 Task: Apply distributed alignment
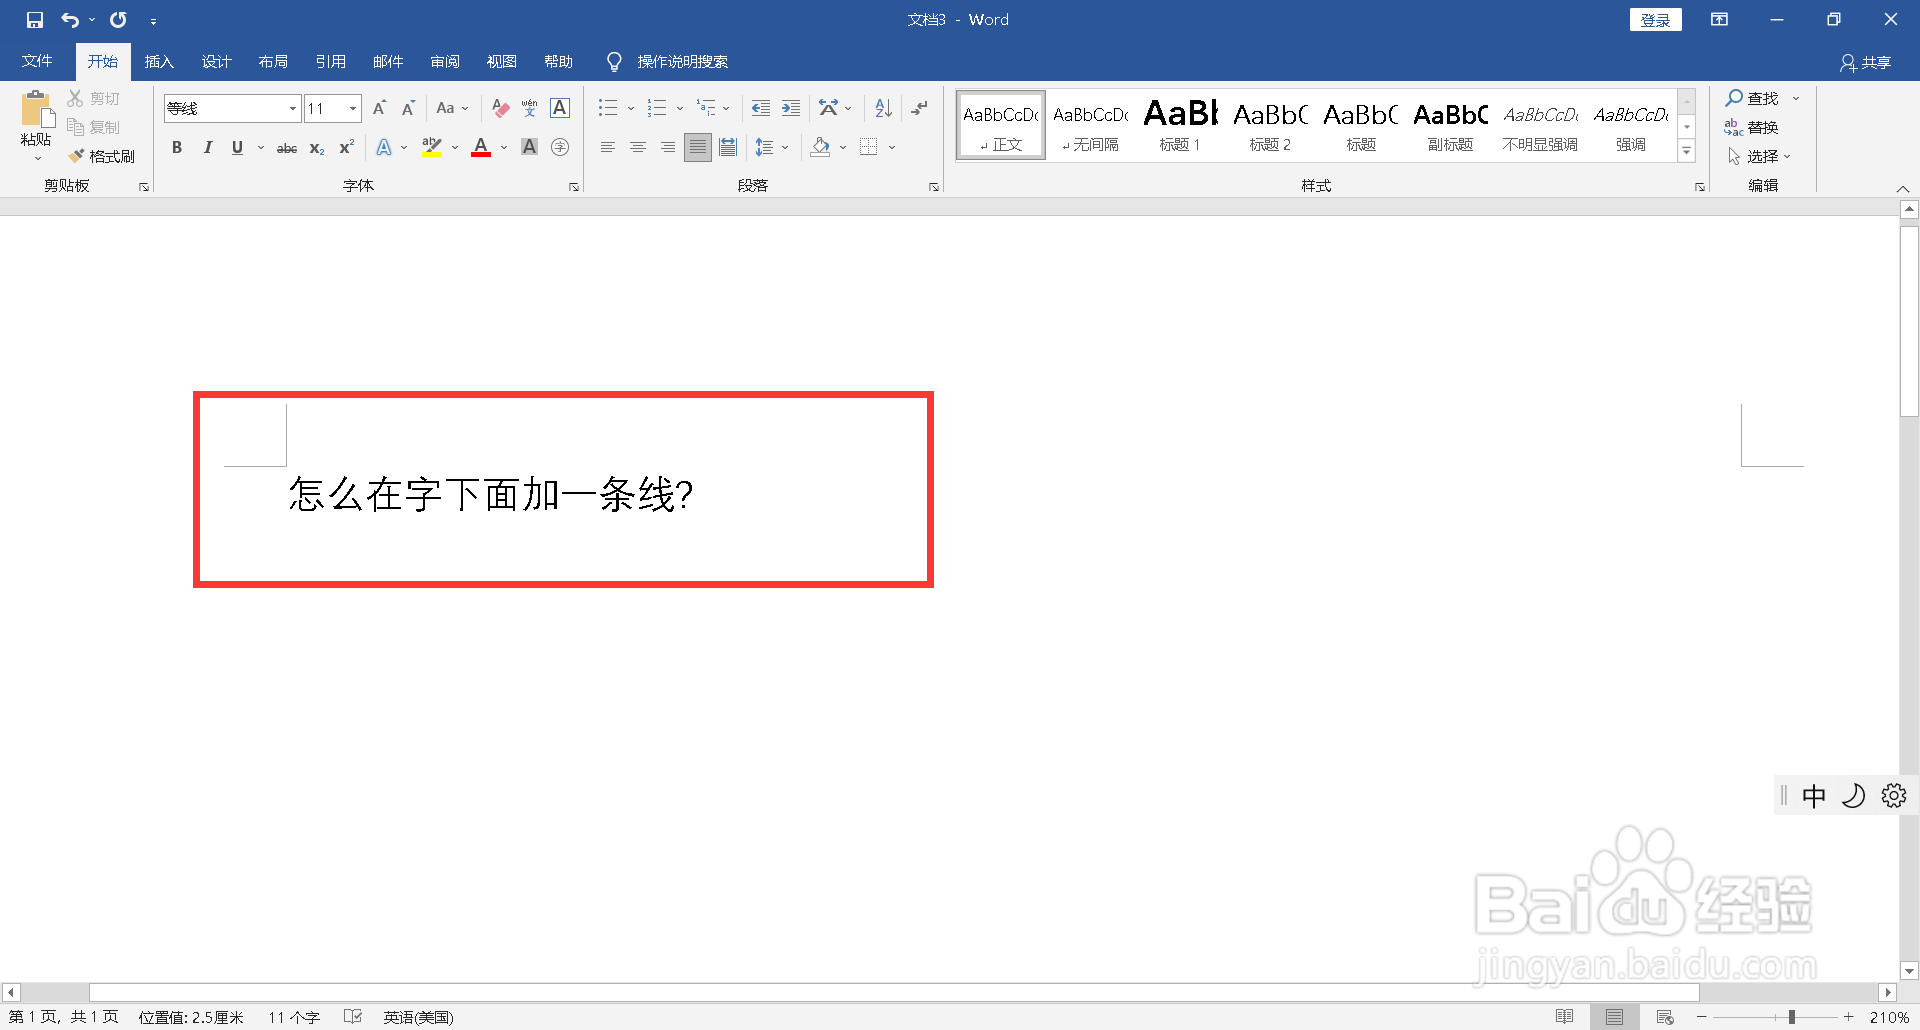[728, 147]
